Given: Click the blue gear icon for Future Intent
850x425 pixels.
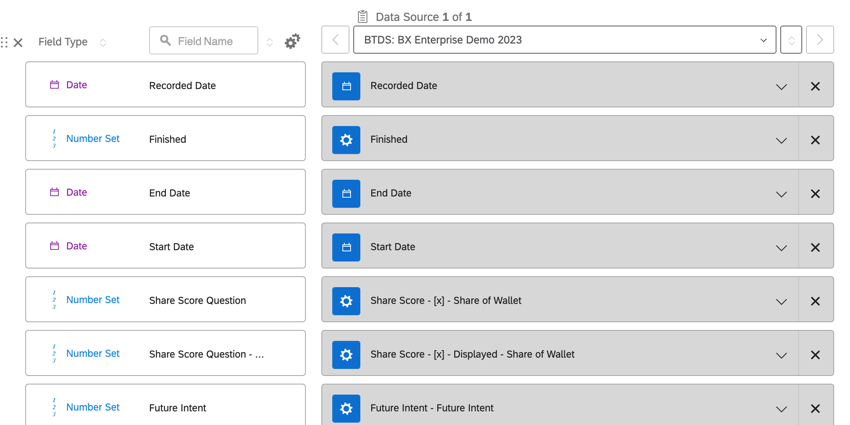Looking at the screenshot, I should pyautogui.click(x=346, y=408).
